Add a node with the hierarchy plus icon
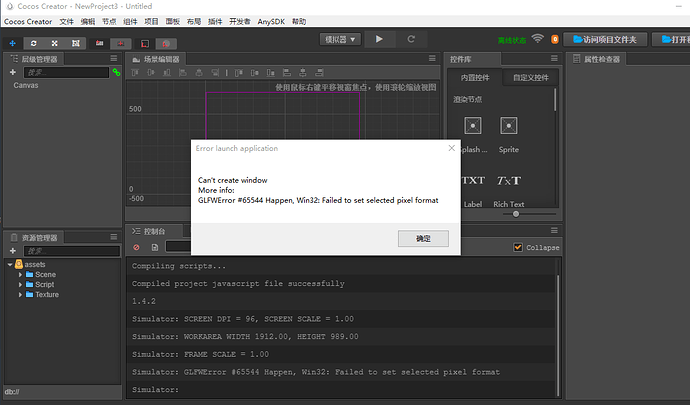The width and height of the screenshot is (690, 405). click(13, 72)
